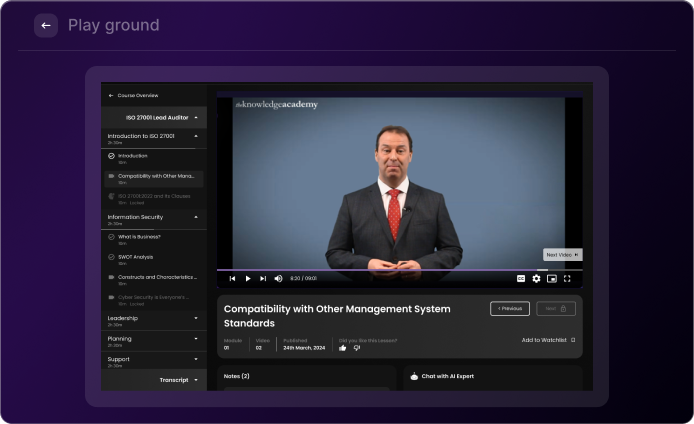Play the lesson video
Screen dimensions: 694x424
(x=248, y=279)
